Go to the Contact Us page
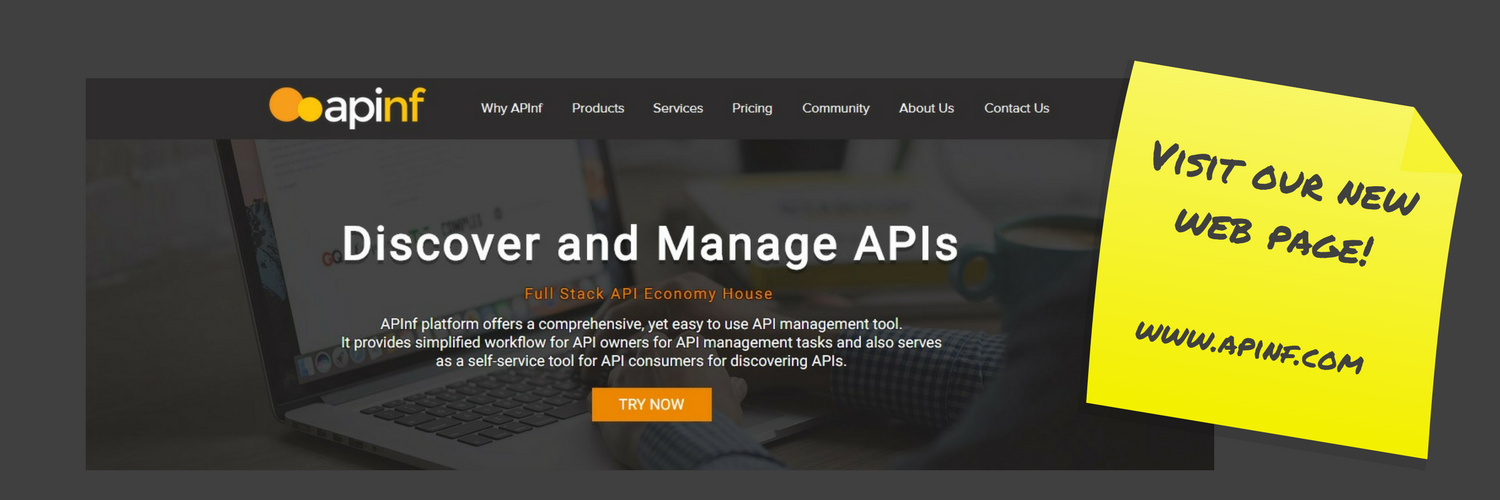Image resolution: width=1500 pixels, height=500 pixels. [x=1016, y=108]
